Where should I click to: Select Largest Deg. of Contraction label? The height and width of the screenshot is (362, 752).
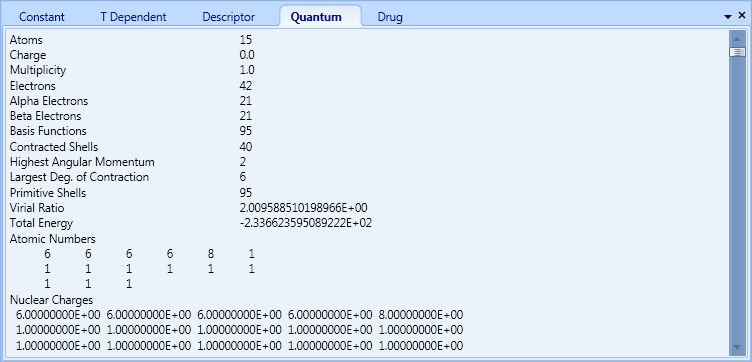[x=79, y=177]
